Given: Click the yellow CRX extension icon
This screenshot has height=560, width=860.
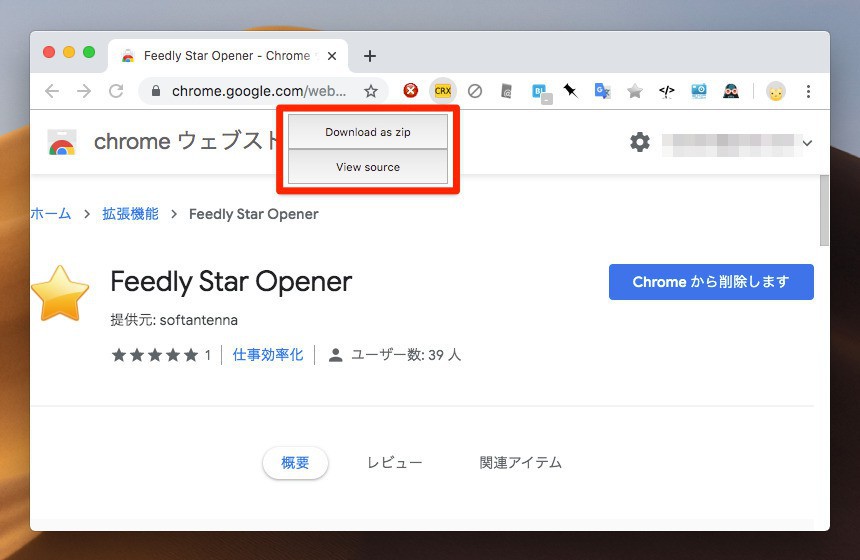Looking at the screenshot, I should point(443,90).
